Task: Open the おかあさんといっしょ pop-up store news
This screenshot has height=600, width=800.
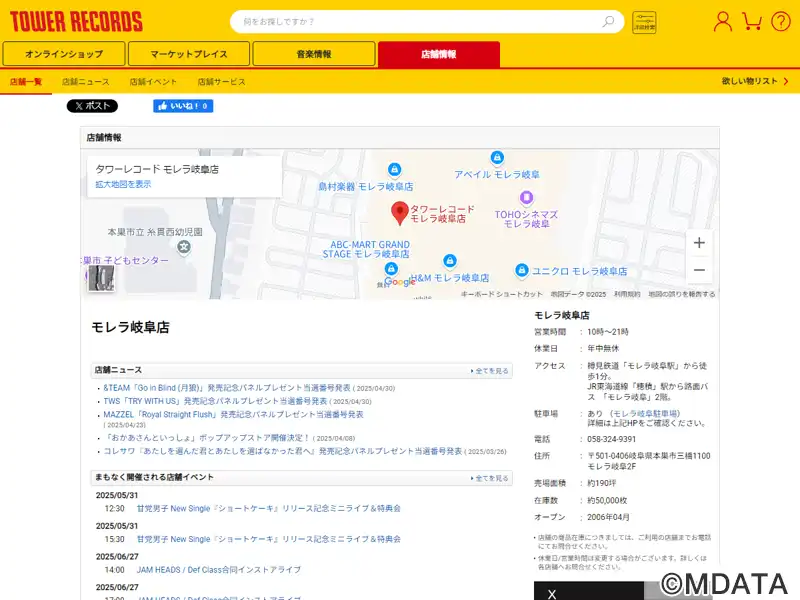Action: pos(207,438)
